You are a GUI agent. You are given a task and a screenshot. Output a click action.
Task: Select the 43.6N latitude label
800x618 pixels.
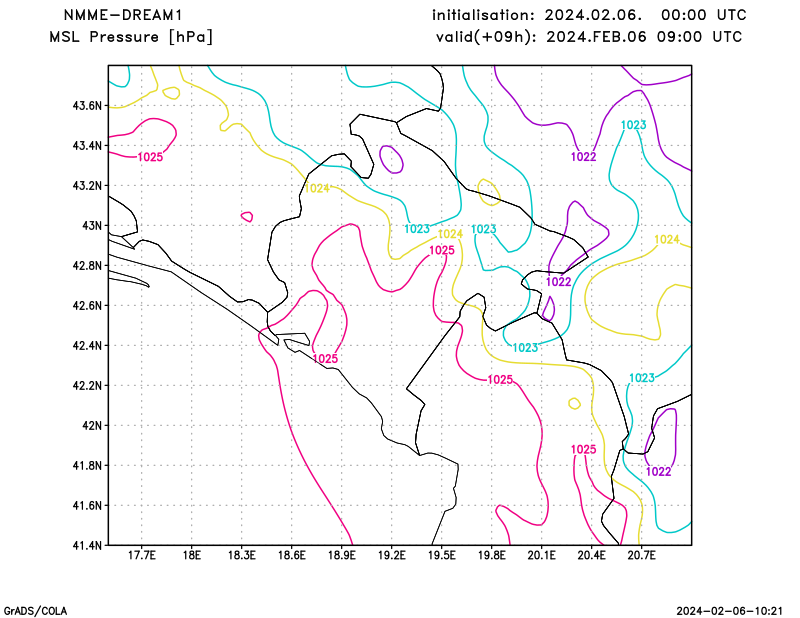tap(87, 106)
